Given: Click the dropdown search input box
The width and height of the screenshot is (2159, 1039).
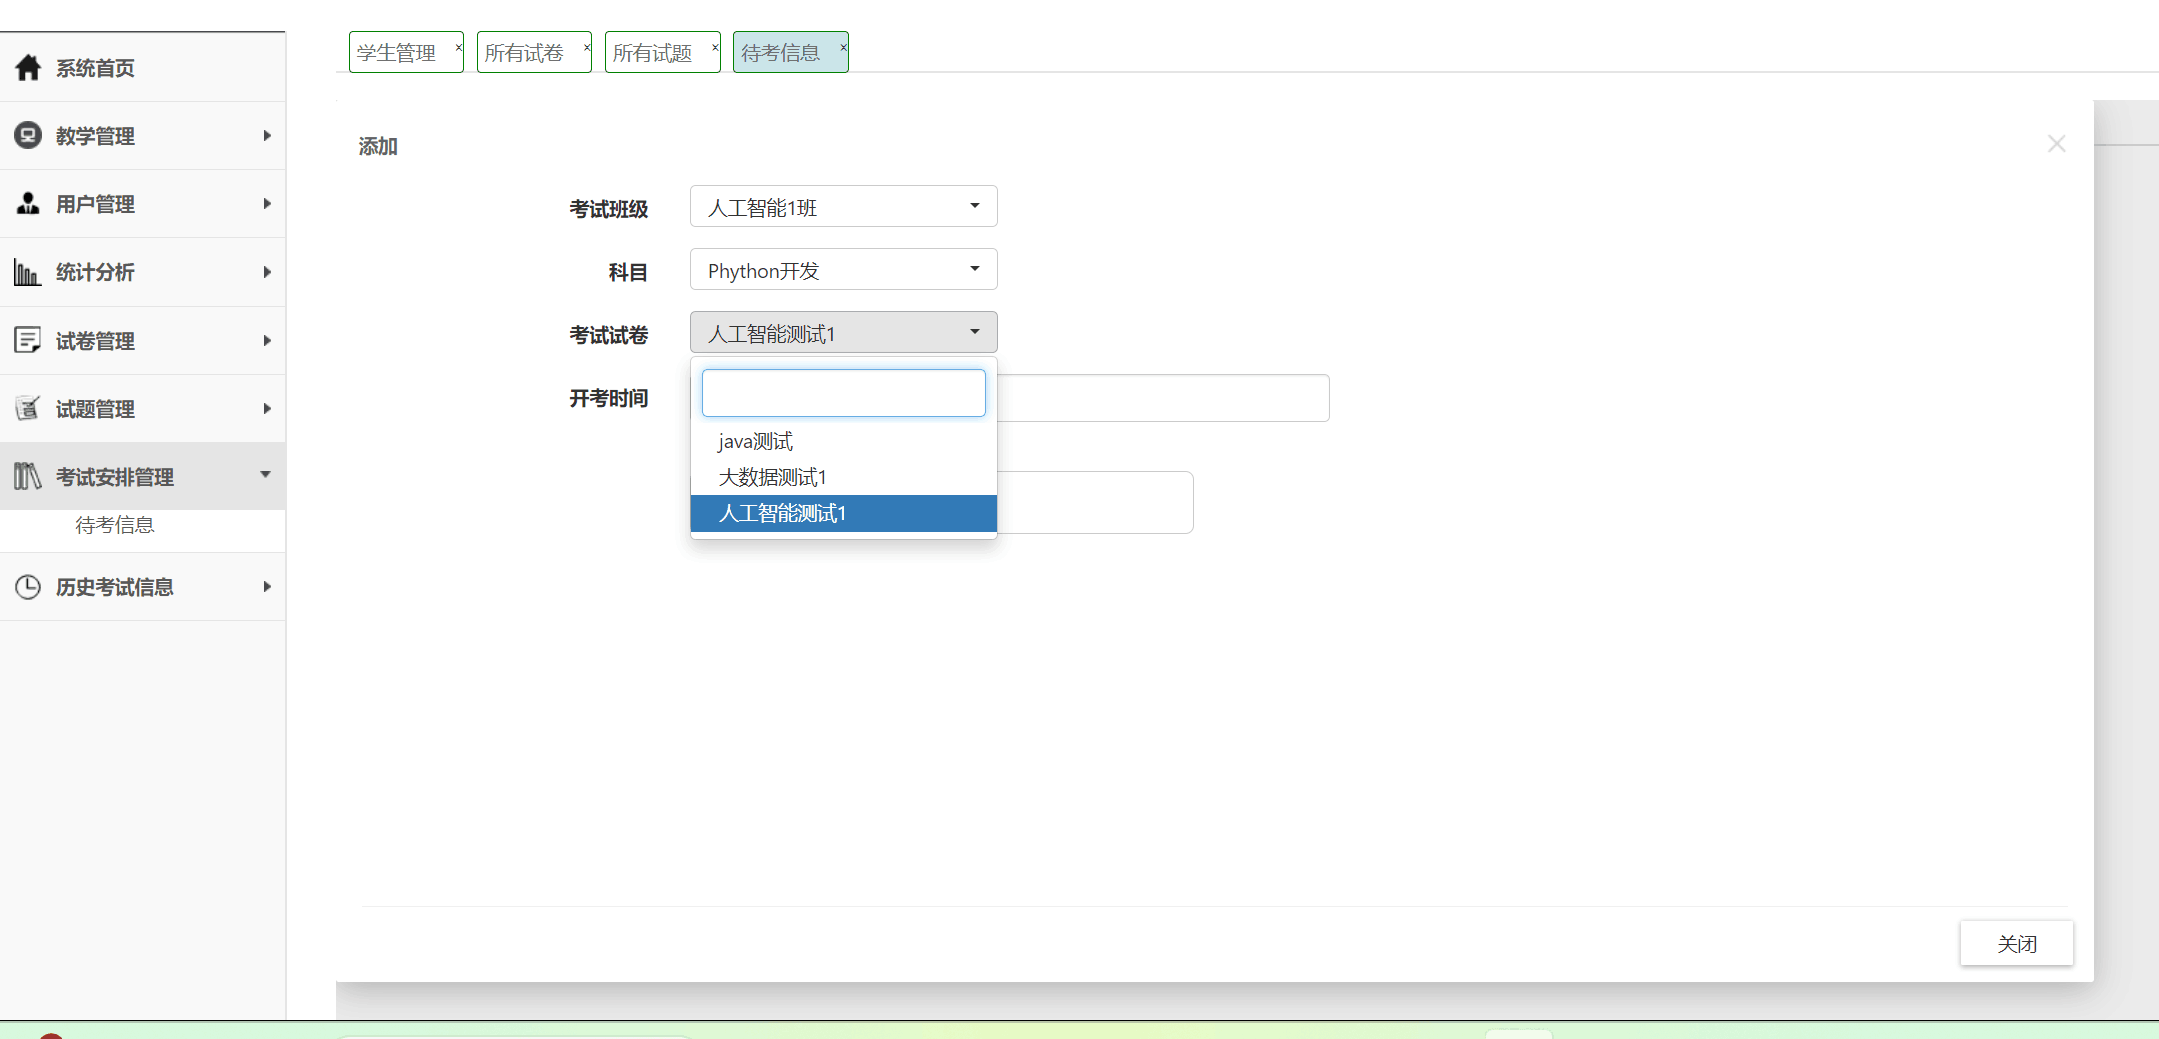Looking at the screenshot, I should [x=843, y=393].
